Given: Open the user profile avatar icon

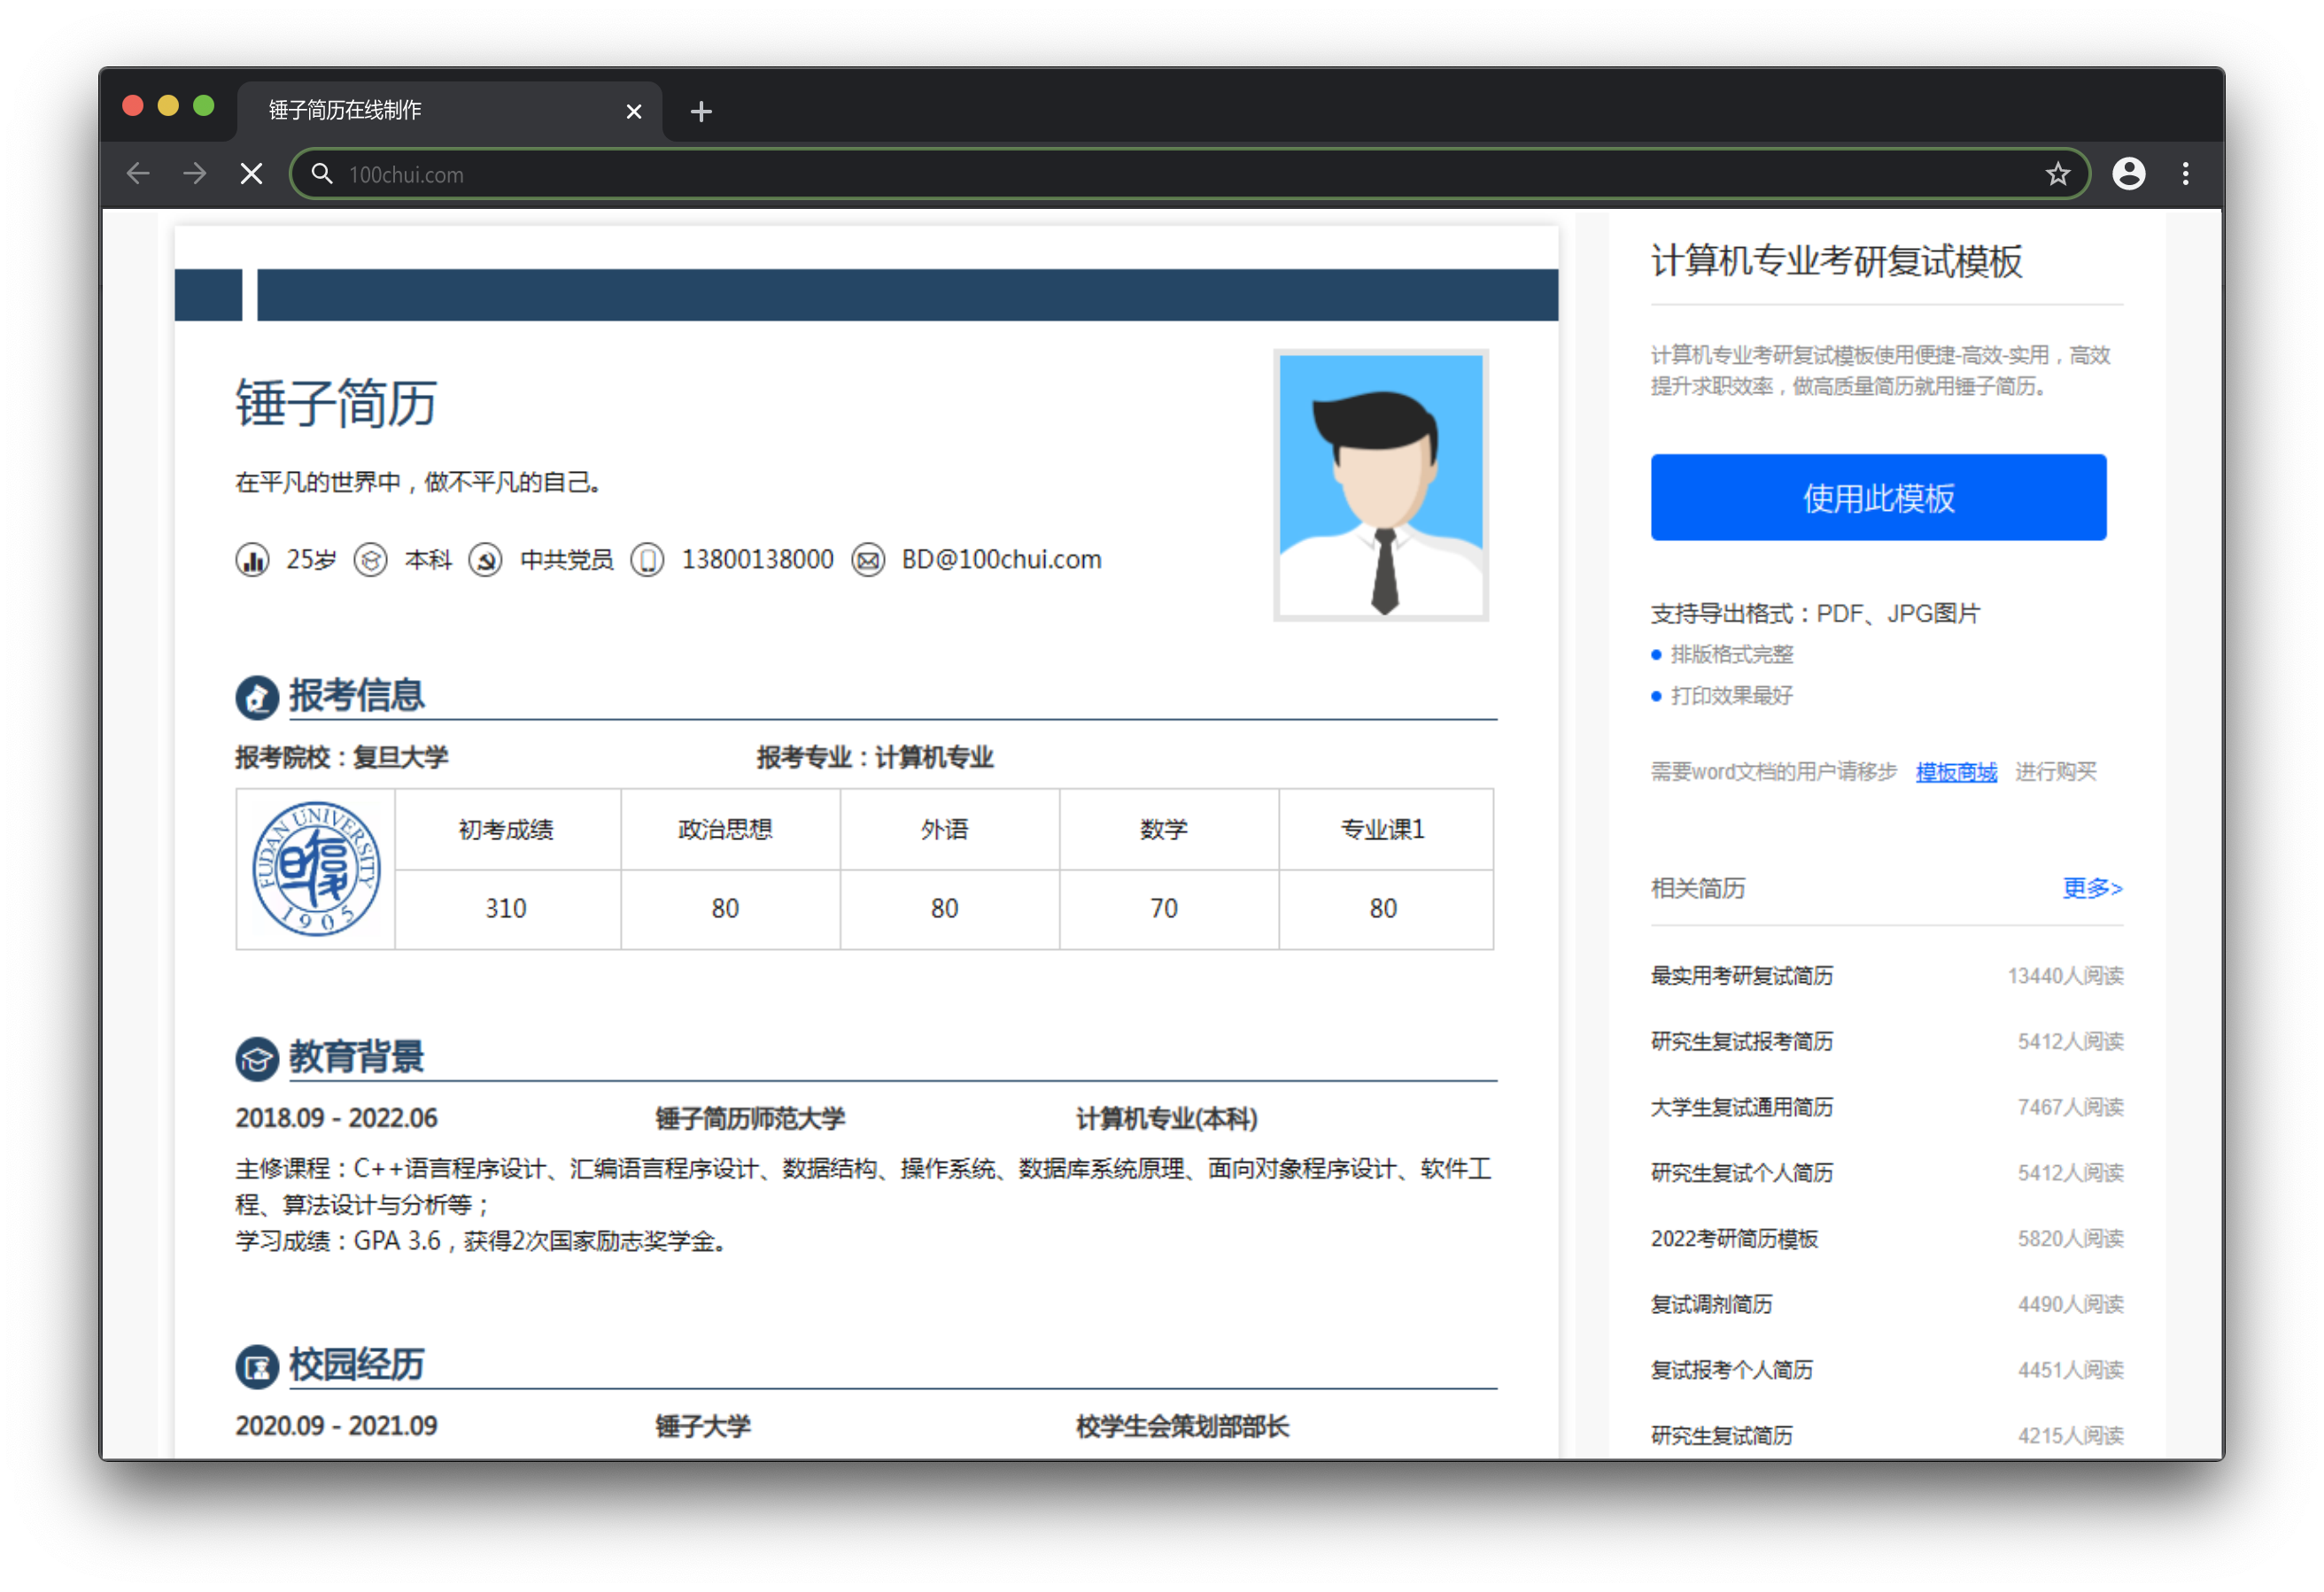Looking at the screenshot, I should click(x=2129, y=174).
